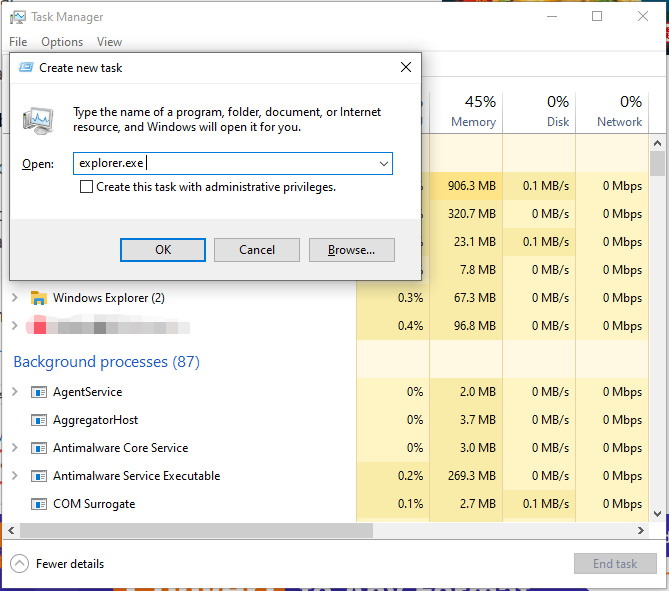Click the 96.8 MB memory cell
Screen dimensions: 669x591
[x=466, y=326]
